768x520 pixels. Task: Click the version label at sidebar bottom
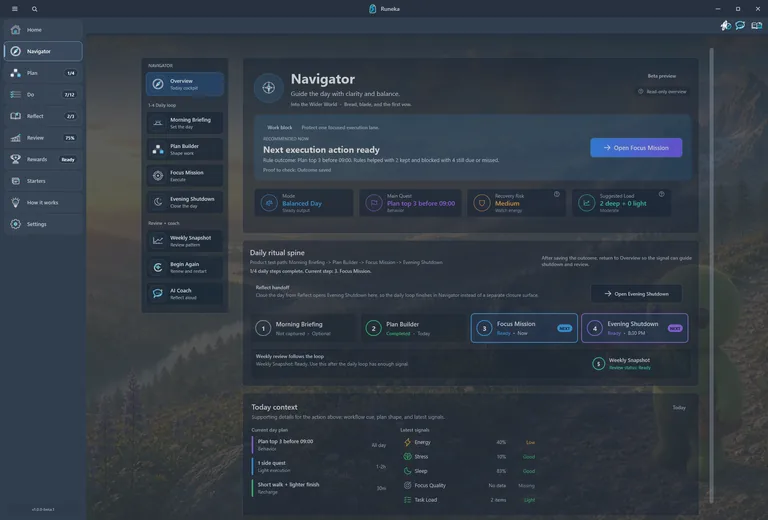(43, 509)
